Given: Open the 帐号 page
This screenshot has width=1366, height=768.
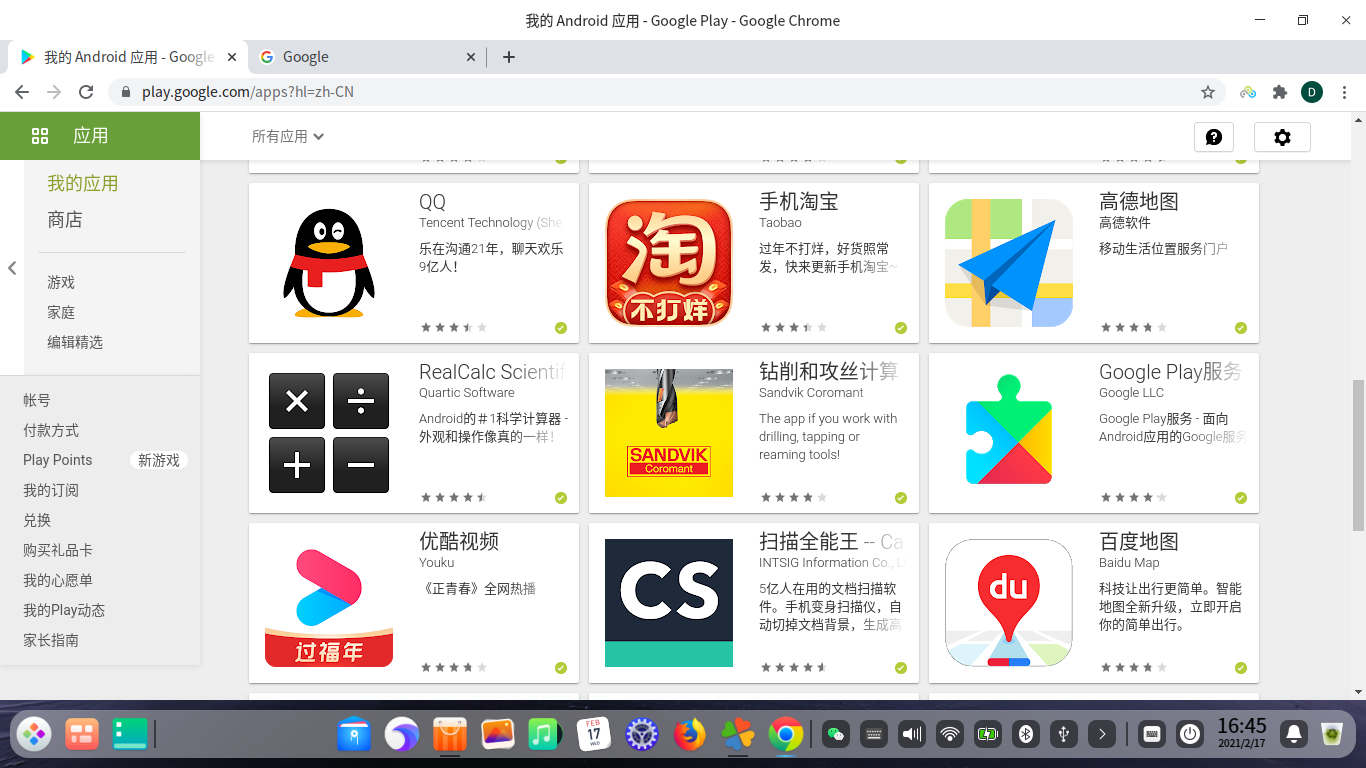Looking at the screenshot, I should click(x=37, y=400).
